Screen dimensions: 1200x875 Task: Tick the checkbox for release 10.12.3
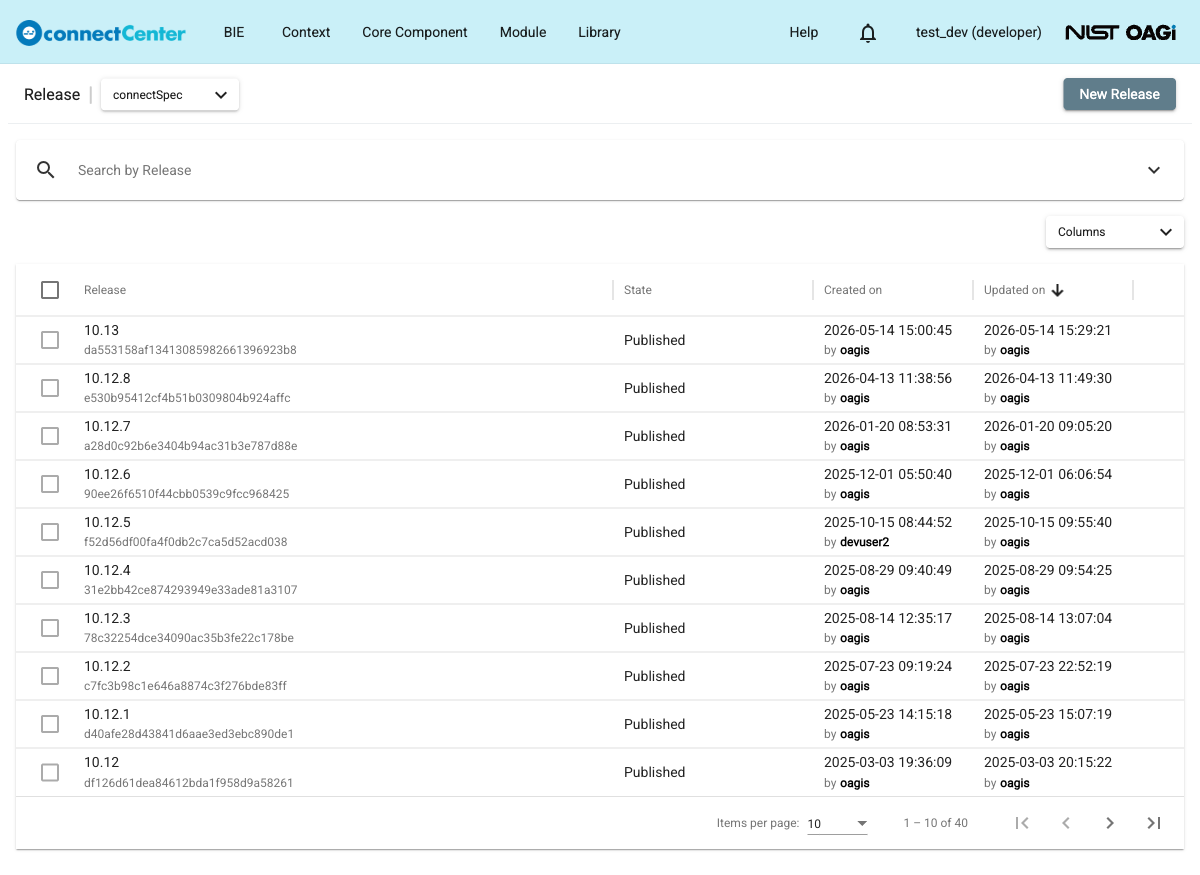50,628
